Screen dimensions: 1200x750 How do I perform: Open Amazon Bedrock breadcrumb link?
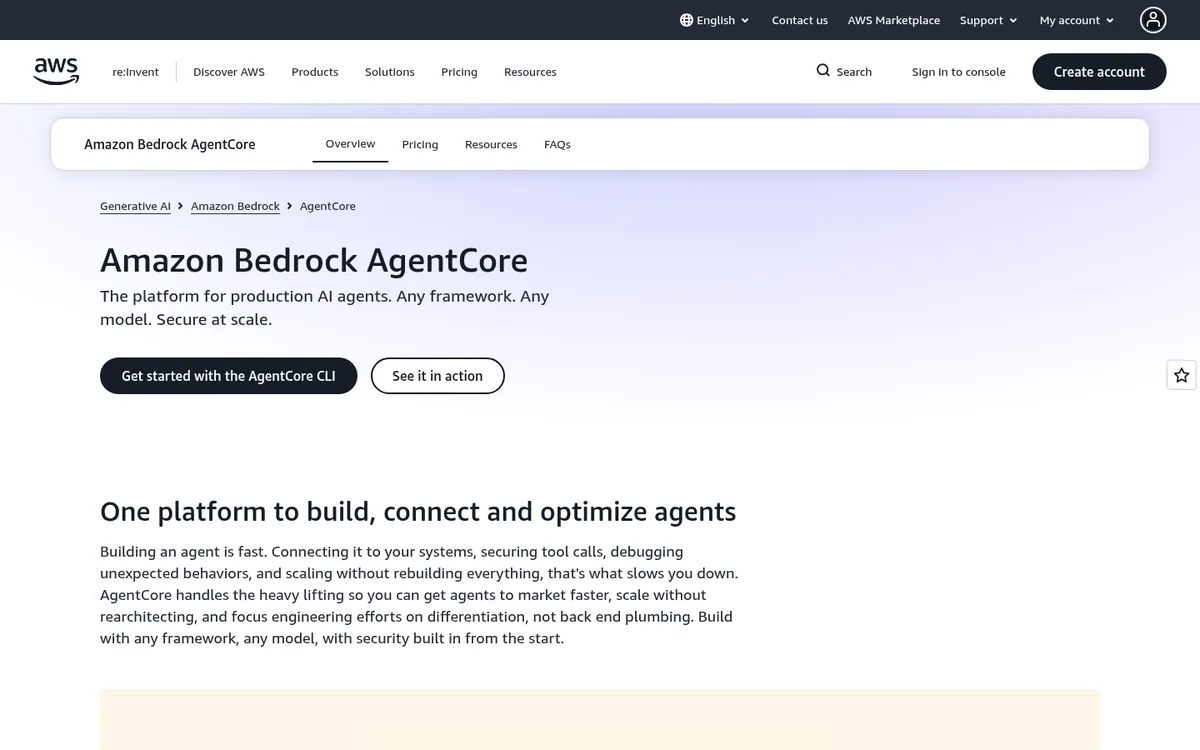click(235, 206)
